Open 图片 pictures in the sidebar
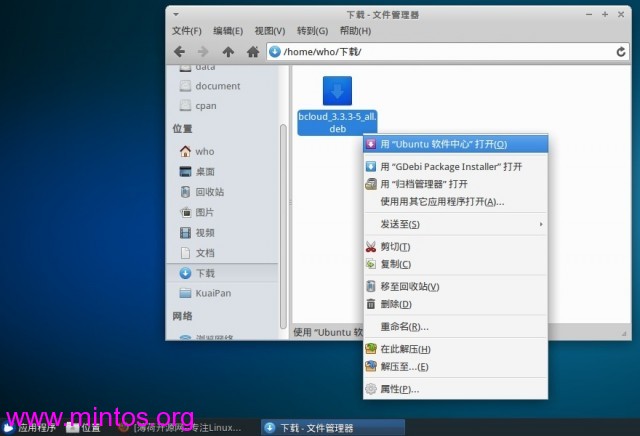The height and width of the screenshot is (436, 640). pyautogui.click(x=197, y=212)
